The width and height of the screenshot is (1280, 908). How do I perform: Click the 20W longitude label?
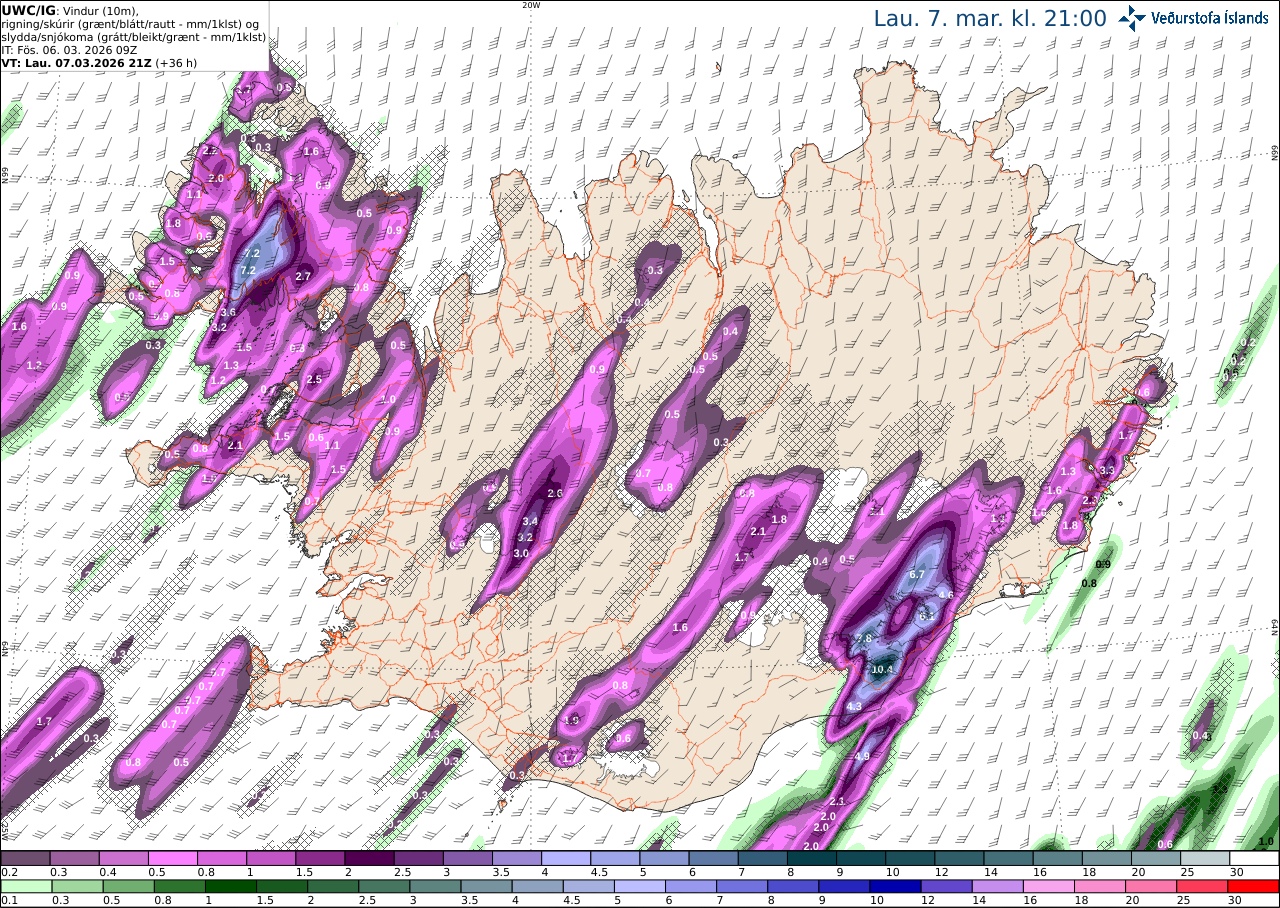click(531, 5)
